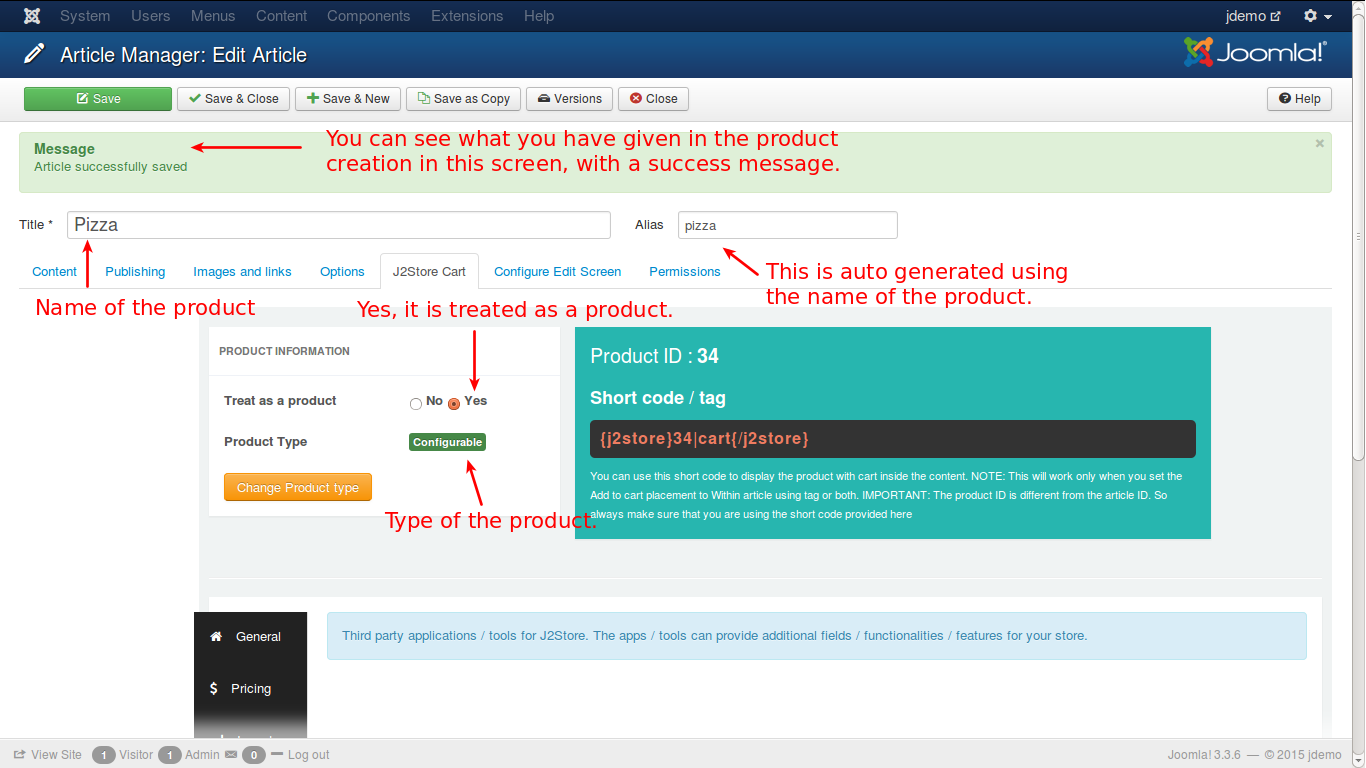Select No for Treat as a product
Image resolution: width=1366 pixels, height=768 pixels.
[x=416, y=403]
